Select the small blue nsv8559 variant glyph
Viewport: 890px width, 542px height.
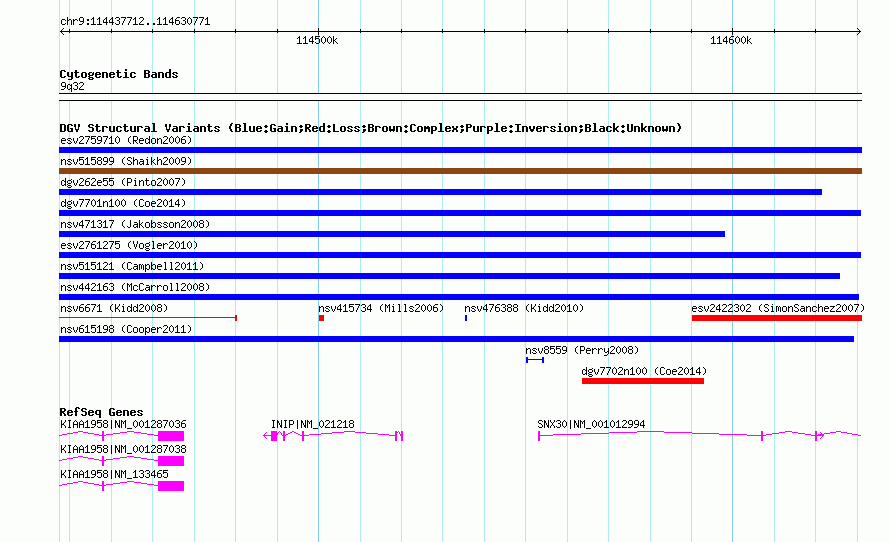[535, 360]
